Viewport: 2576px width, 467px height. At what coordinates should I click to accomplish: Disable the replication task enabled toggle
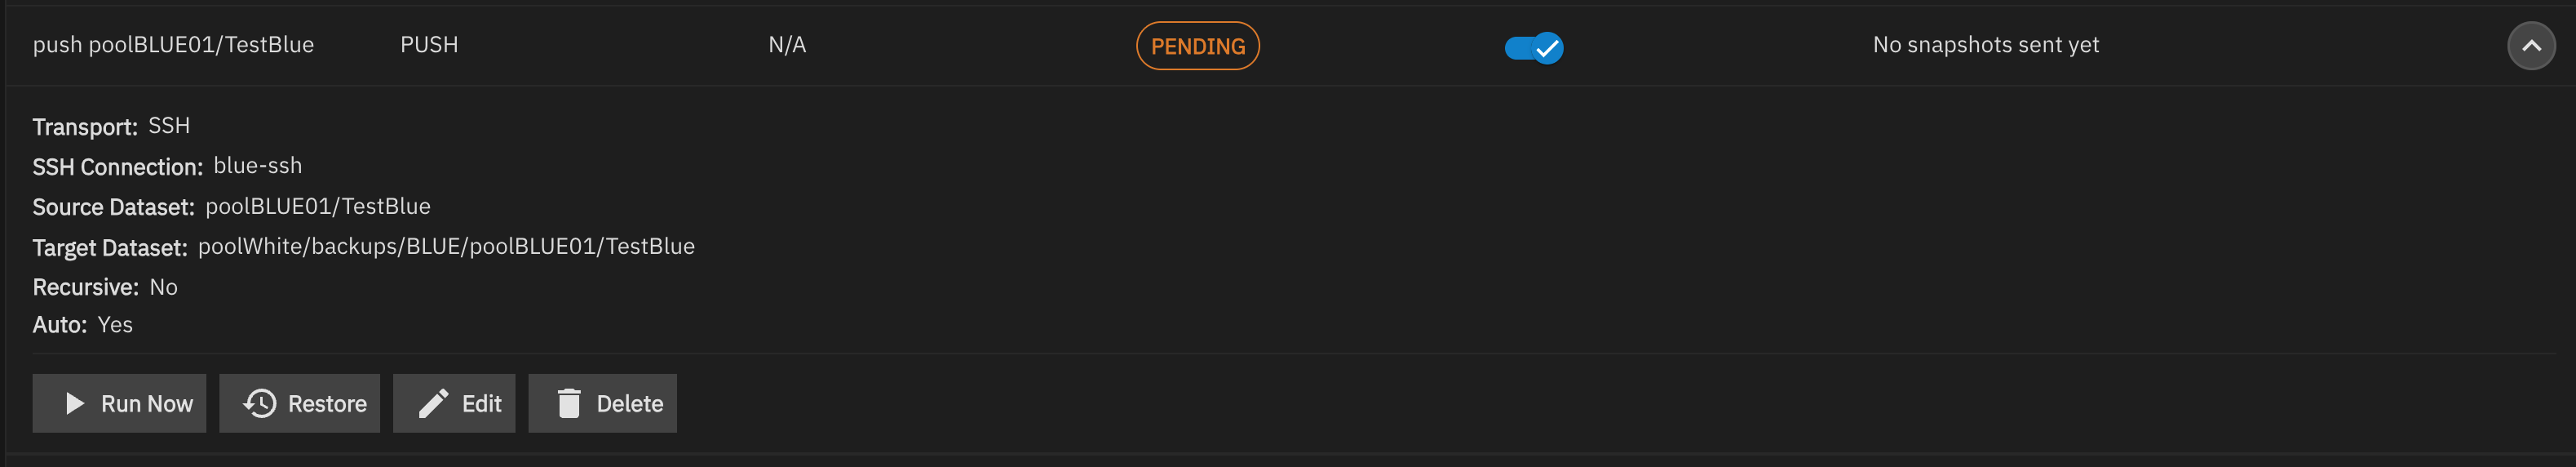click(x=1534, y=47)
